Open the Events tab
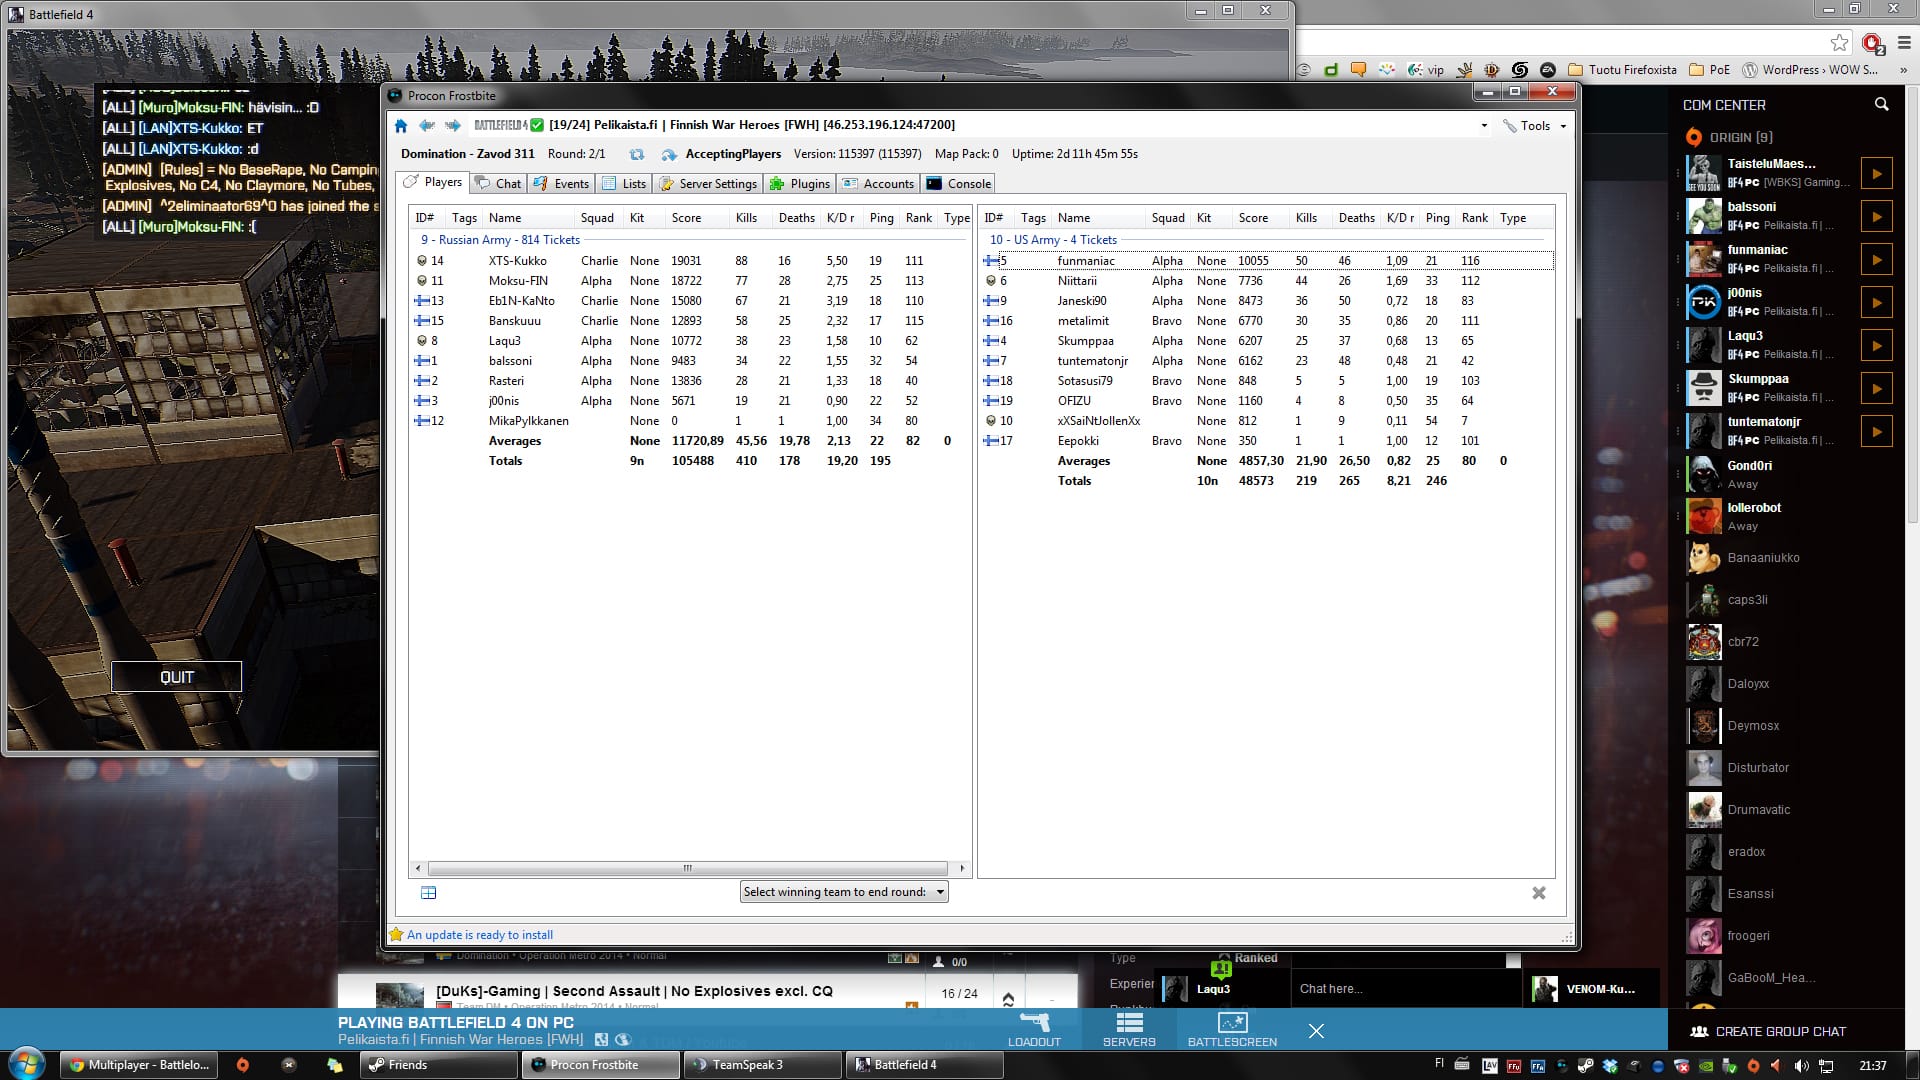The width and height of the screenshot is (1920, 1080). 561,184
